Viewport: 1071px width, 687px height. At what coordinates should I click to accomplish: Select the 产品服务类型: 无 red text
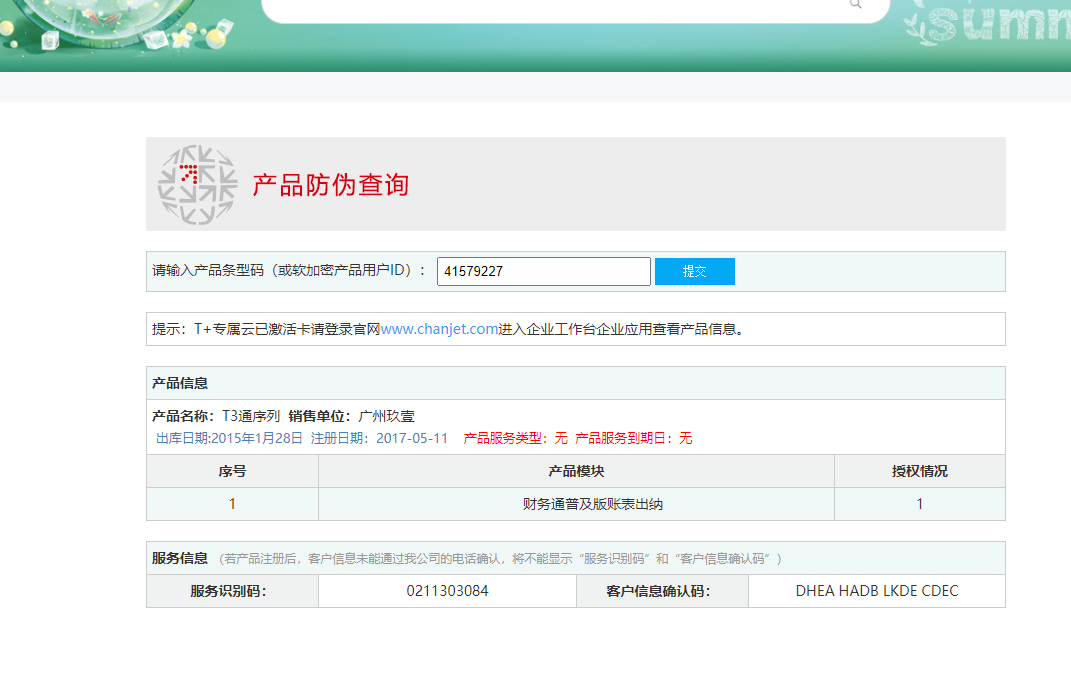(515, 438)
